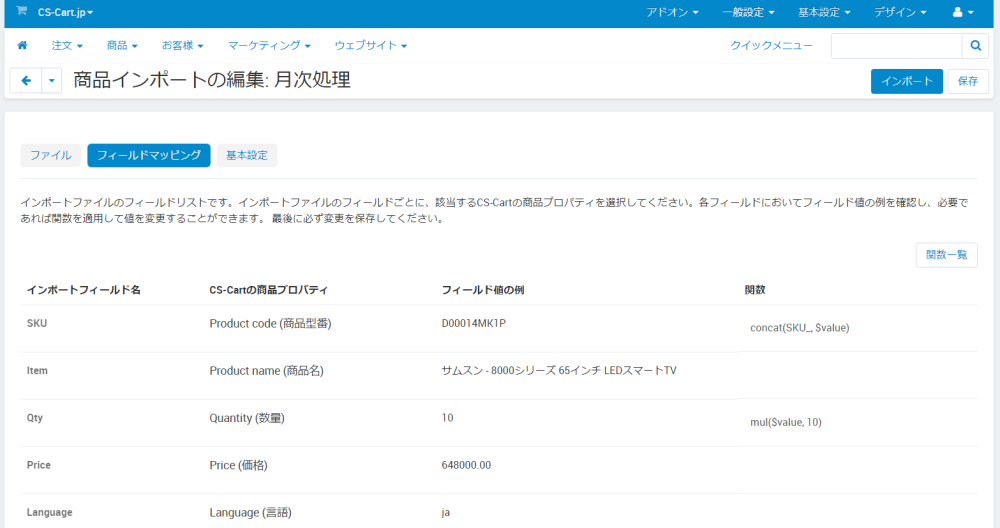Click the サムスン 8000シリーズ example value
The height and width of the screenshot is (528, 1000).
pyautogui.click(x=559, y=370)
